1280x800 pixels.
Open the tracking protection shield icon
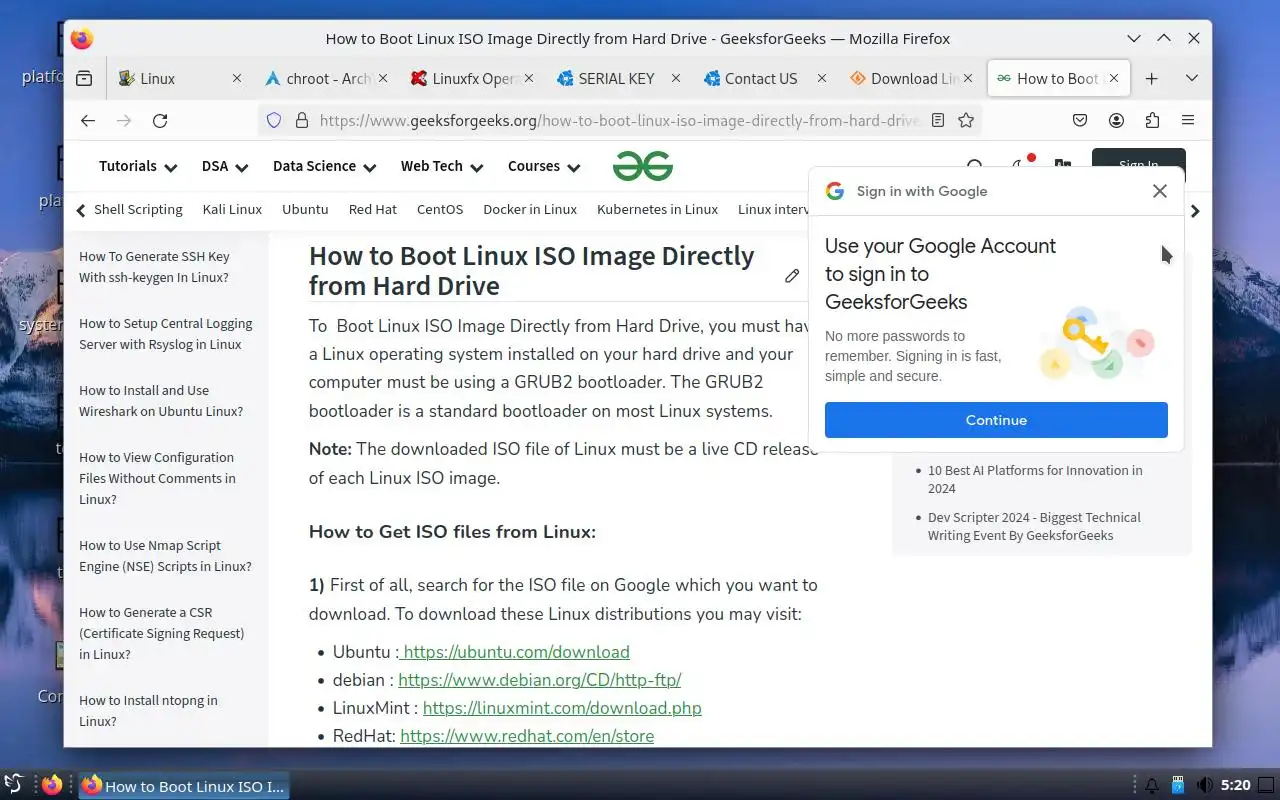[274, 120]
